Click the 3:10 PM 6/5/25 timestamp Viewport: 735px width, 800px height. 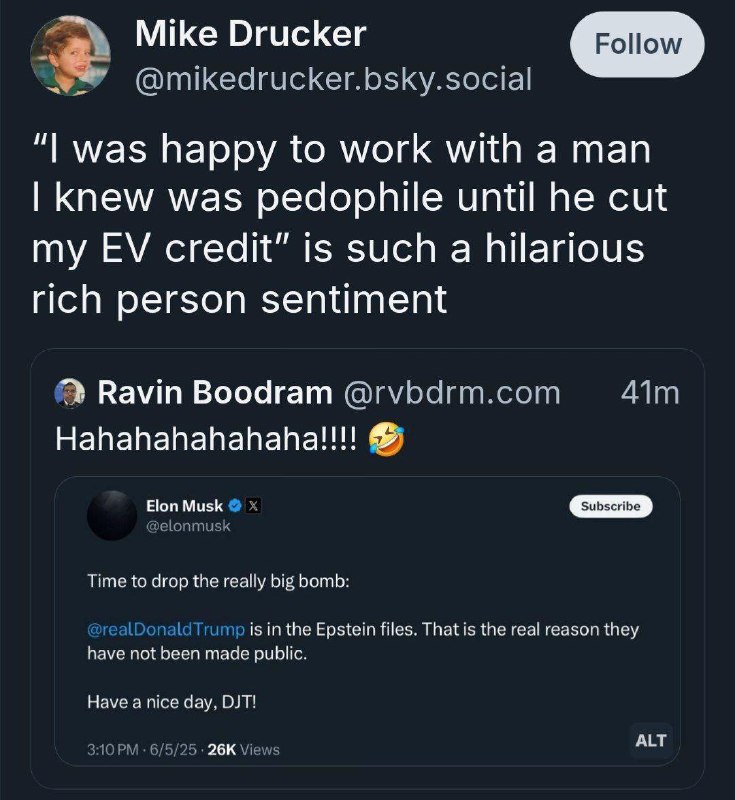142,749
